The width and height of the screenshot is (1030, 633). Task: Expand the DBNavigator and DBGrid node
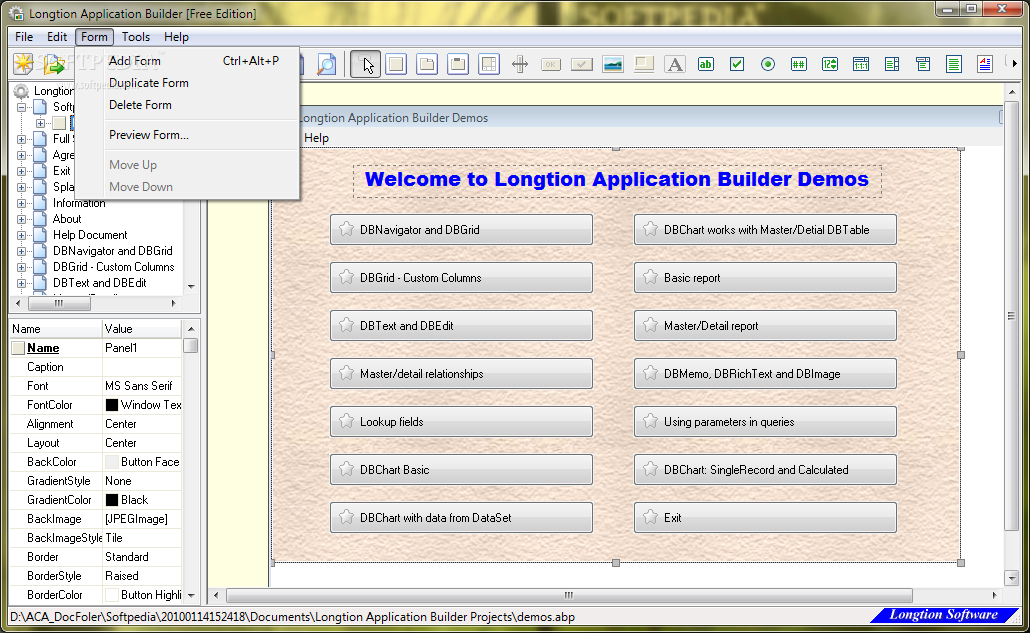pos(21,251)
